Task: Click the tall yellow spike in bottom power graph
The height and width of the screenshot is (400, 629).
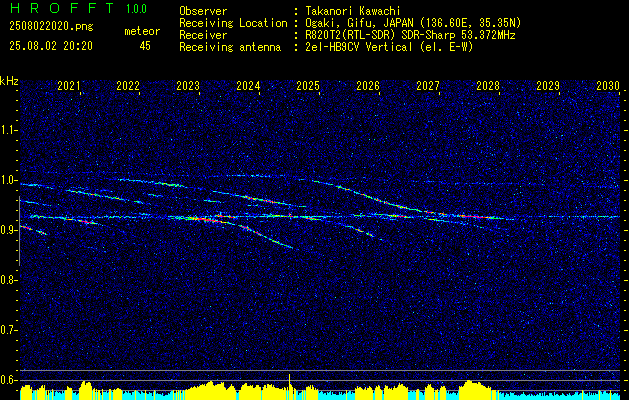Action: [x=289, y=387]
